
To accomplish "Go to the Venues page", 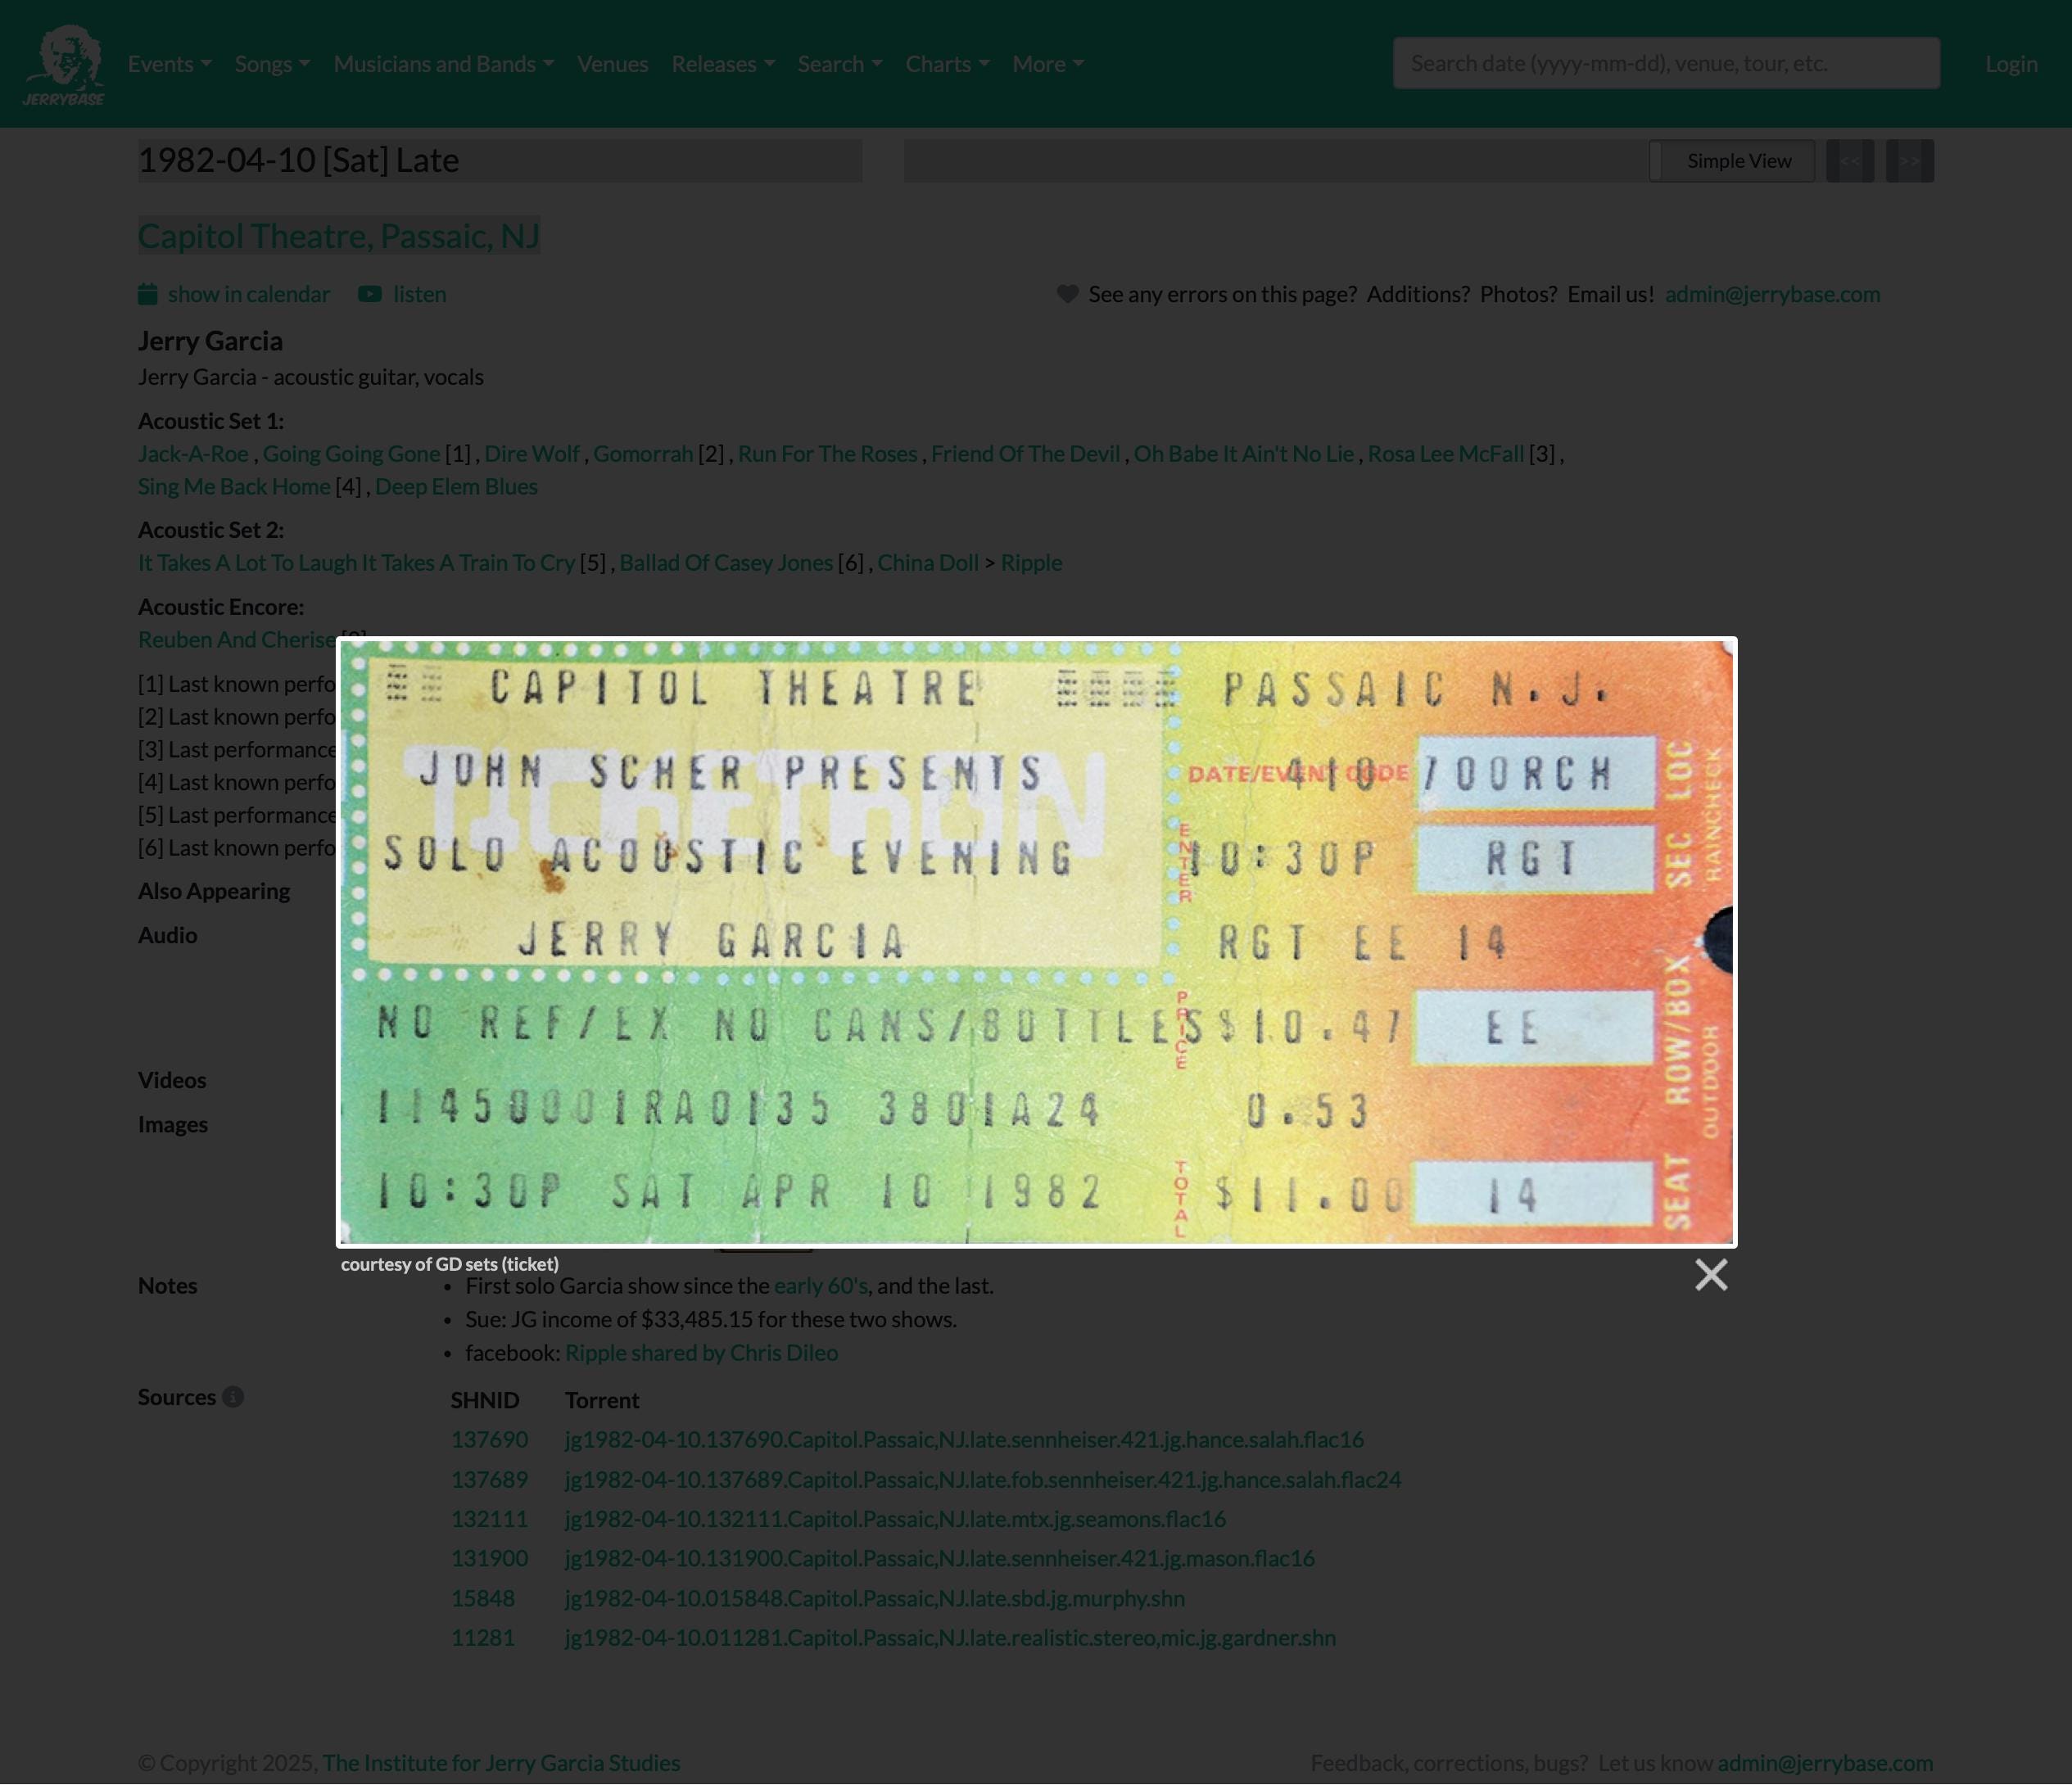I will (x=613, y=64).
